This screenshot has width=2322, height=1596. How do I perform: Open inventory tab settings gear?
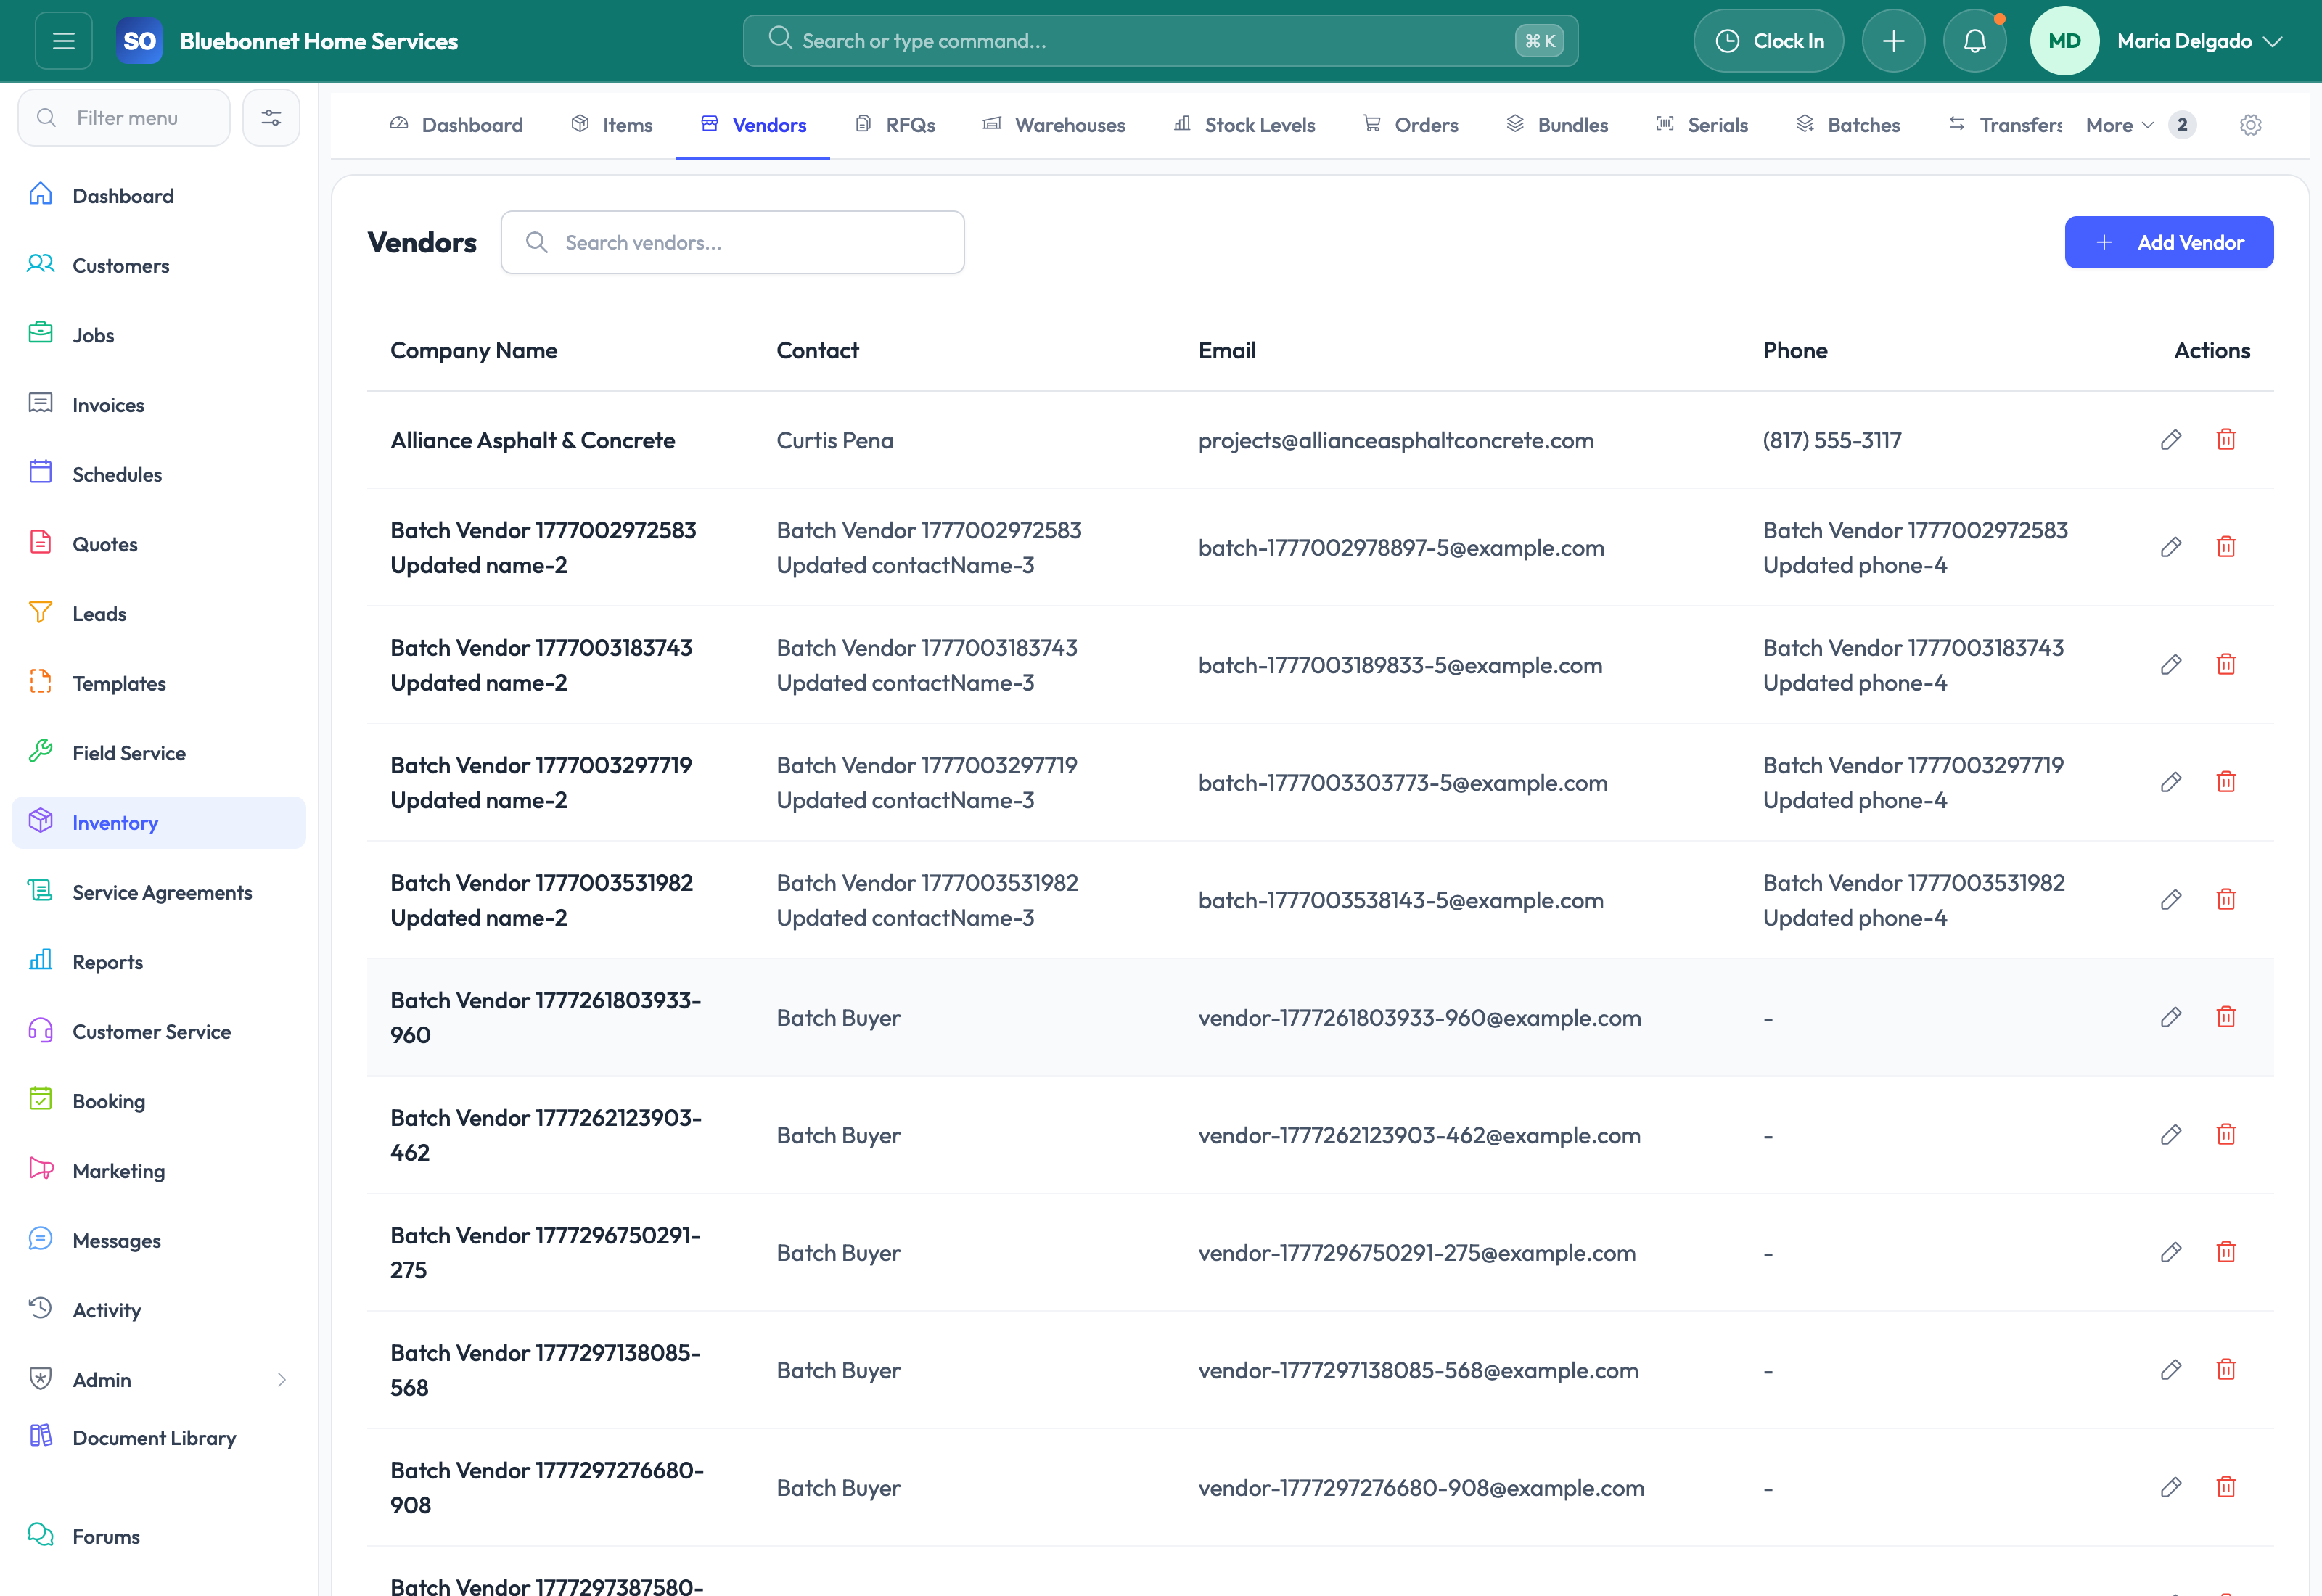coord(2250,125)
